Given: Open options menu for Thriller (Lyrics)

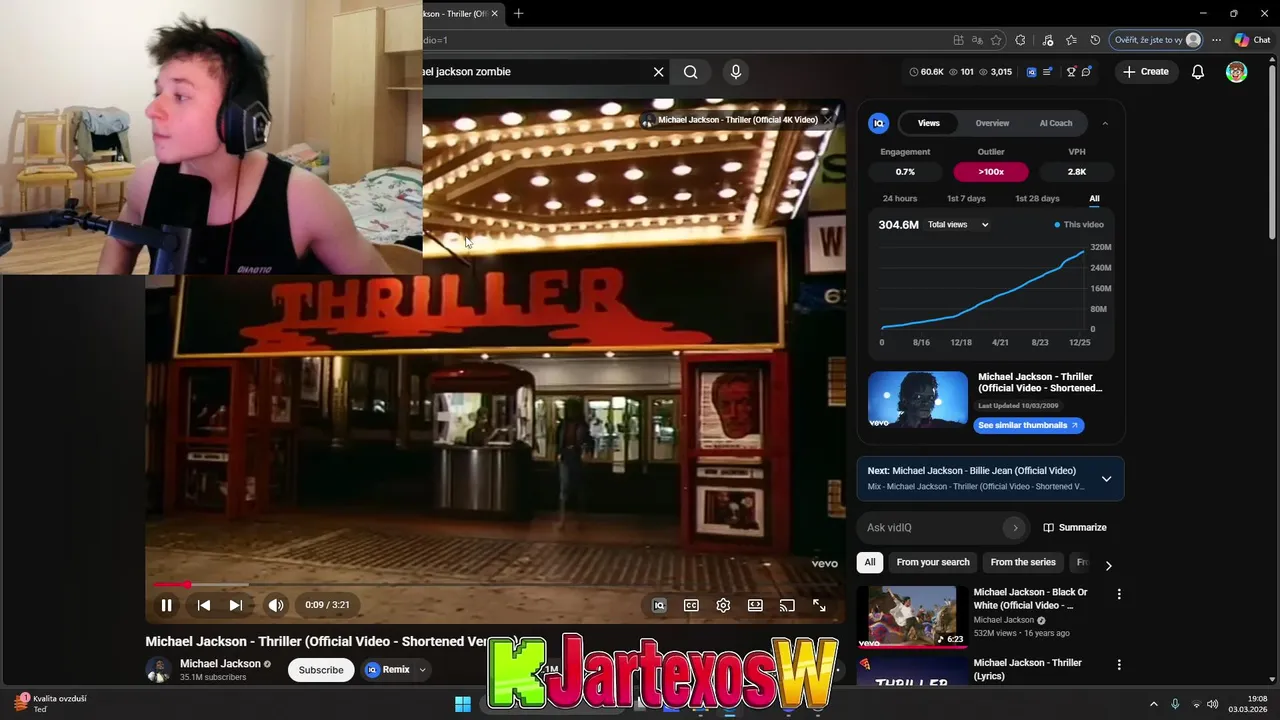Looking at the screenshot, I should [x=1119, y=664].
